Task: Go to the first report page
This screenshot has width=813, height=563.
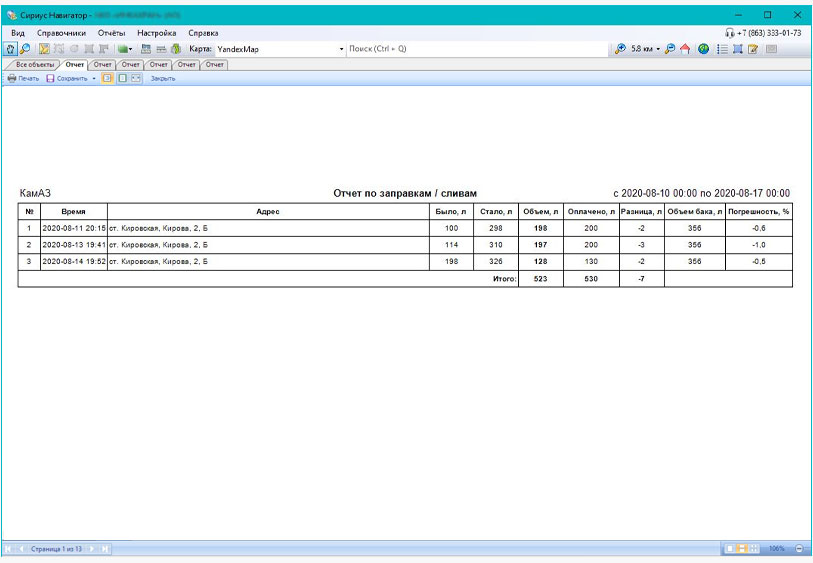Action: point(9,549)
